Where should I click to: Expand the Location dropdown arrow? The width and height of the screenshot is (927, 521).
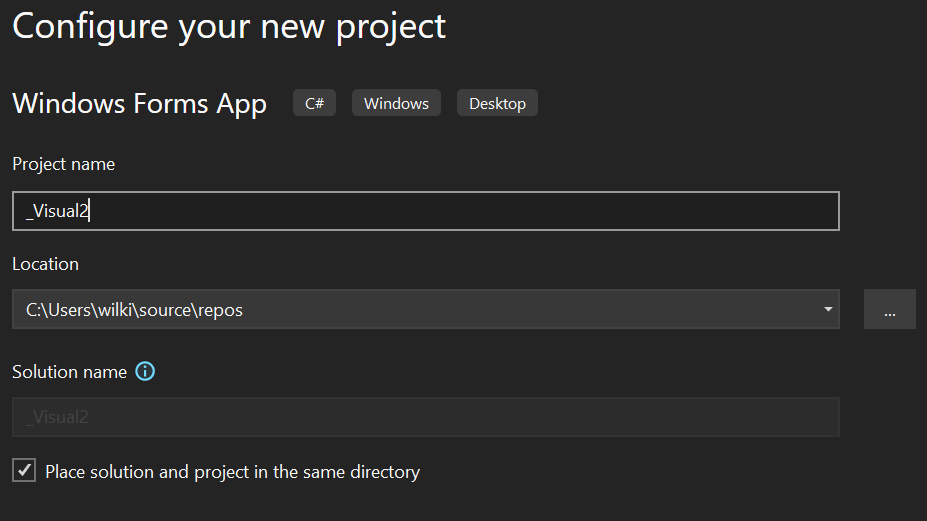click(828, 309)
